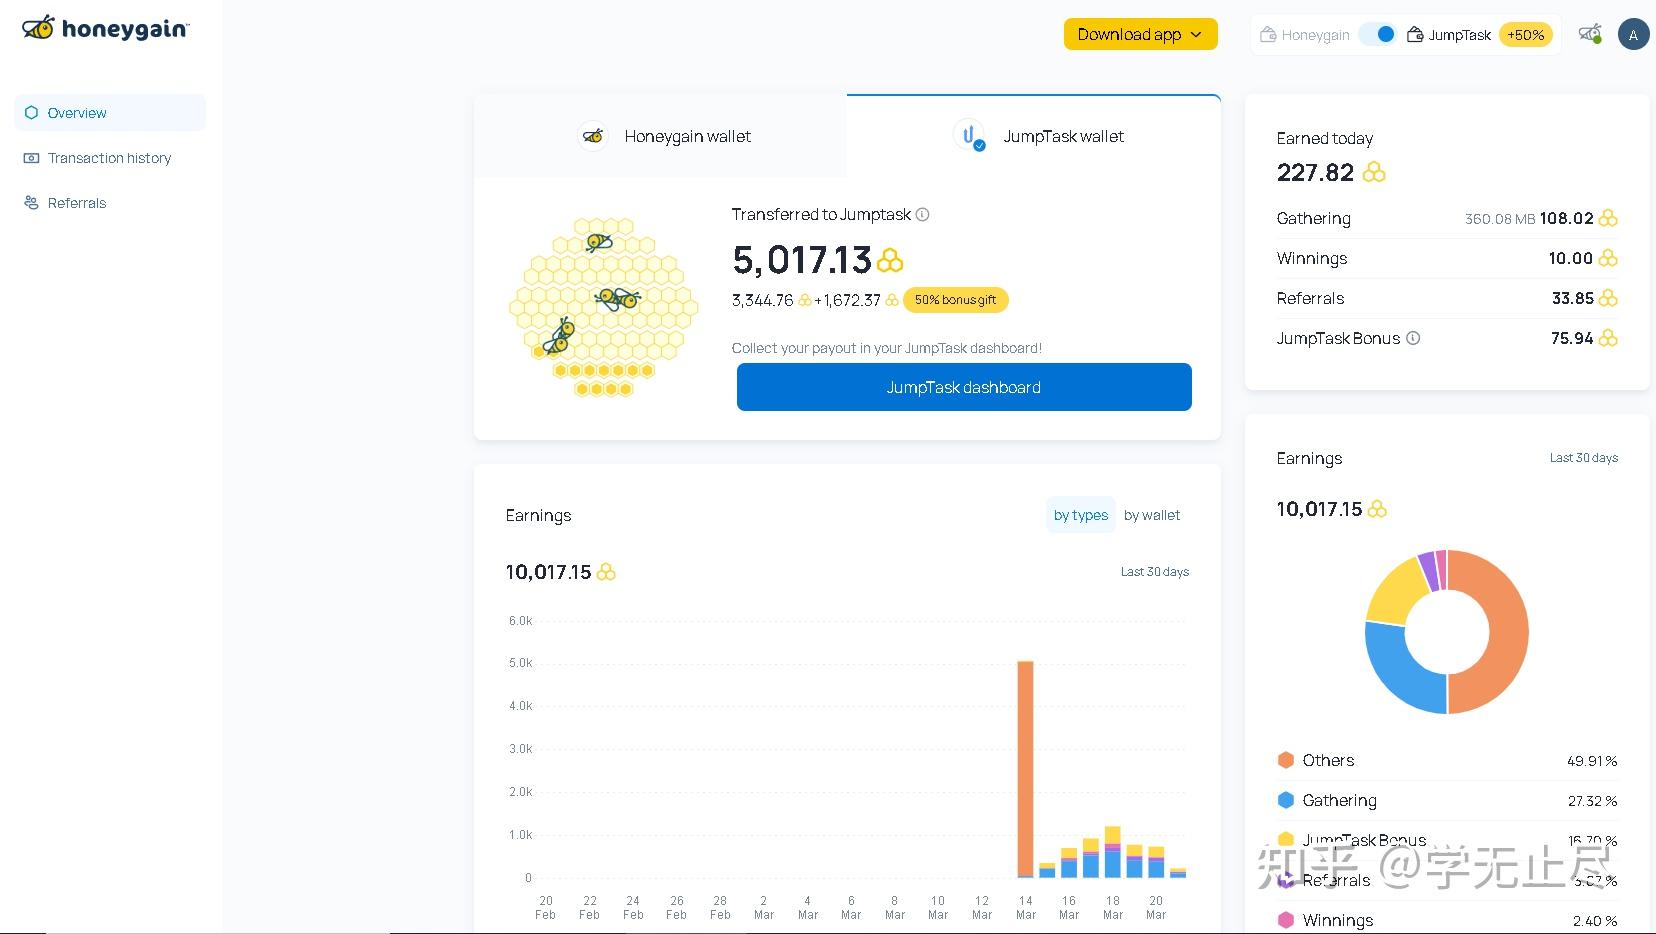This screenshot has height=934, width=1656.
Task: Toggle the Honeygain/JumpTask wallet switch
Action: (1378, 34)
